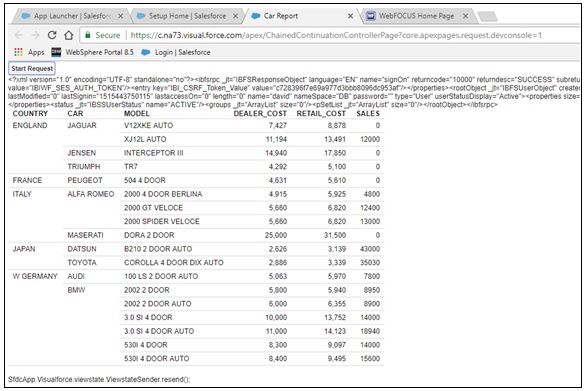Click dealer cost value 25,000

click(276, 235)
